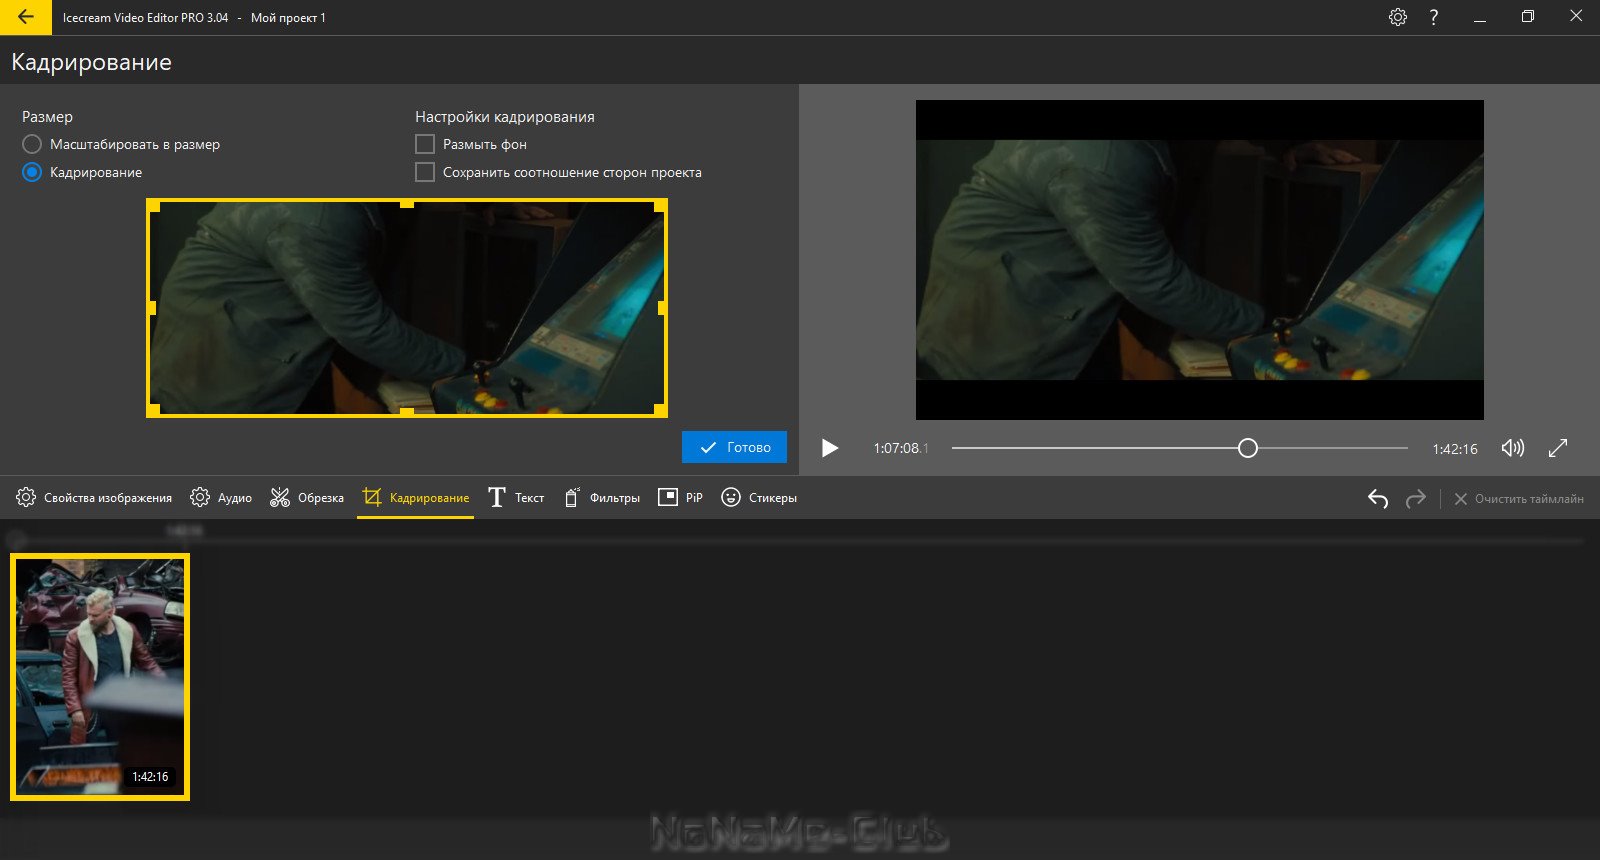Open settings via the gear icon

point(1398,17)
